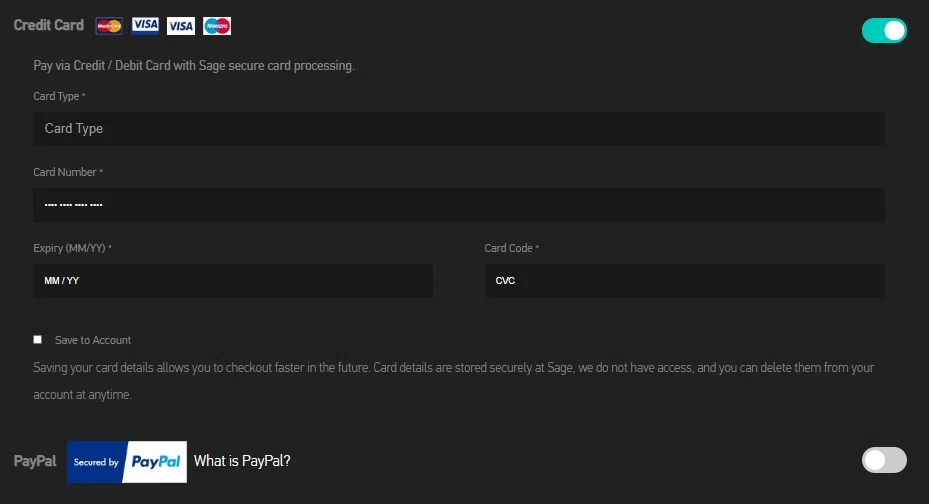The width and height of the screenshot is (929, 504).
Task: Click the Secured by PayPal badge
Action: click(x=127, y=462)
